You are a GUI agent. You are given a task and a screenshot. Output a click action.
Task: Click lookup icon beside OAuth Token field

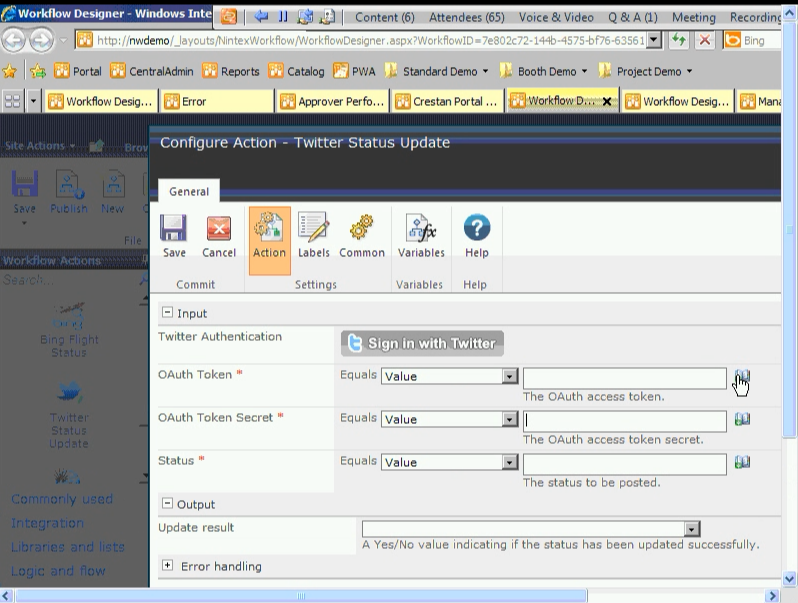[742, 377]
